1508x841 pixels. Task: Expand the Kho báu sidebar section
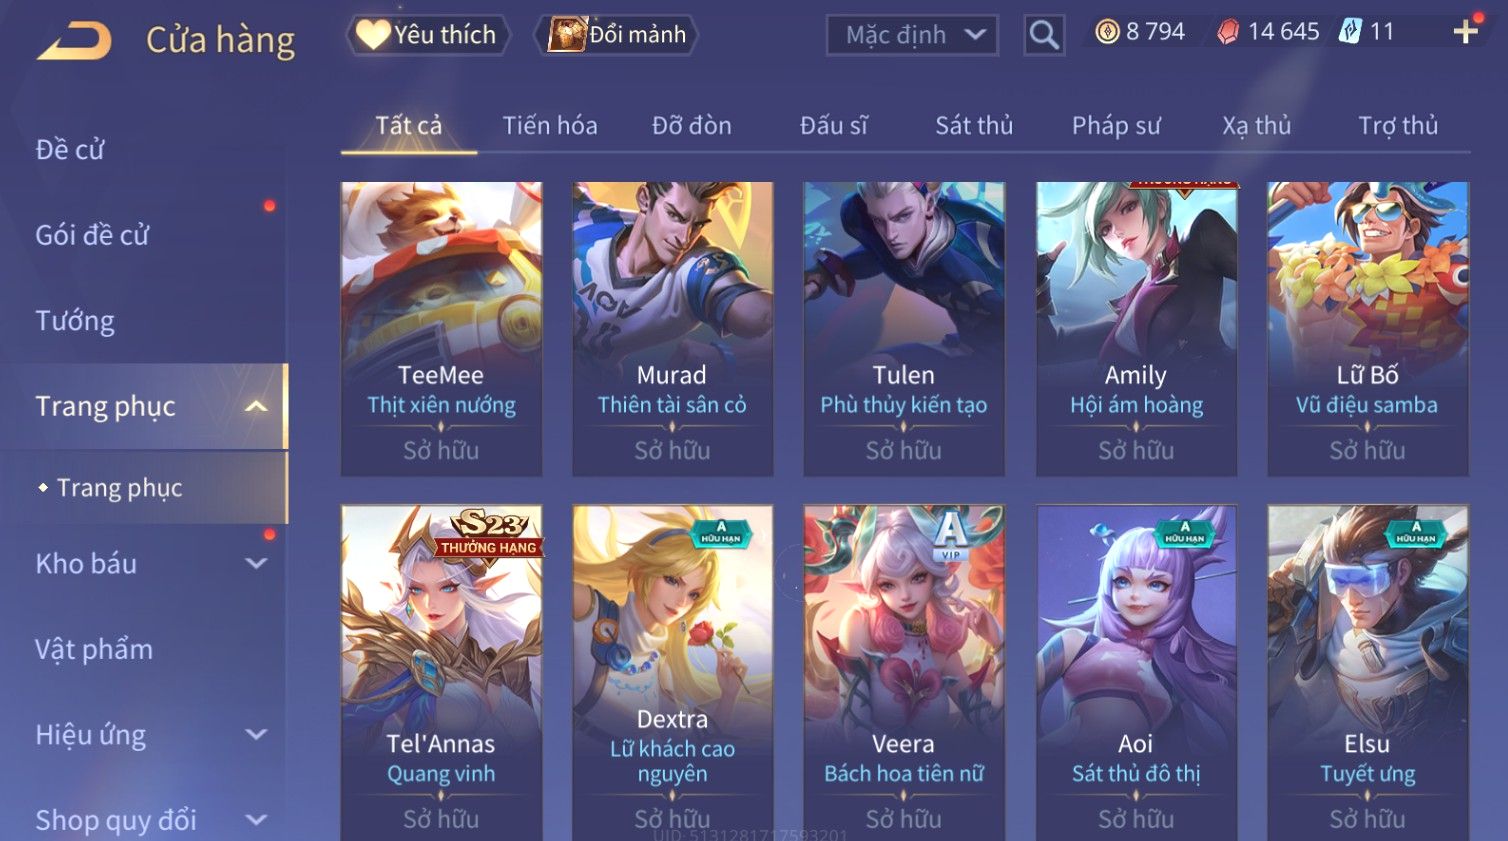(257, 563)
